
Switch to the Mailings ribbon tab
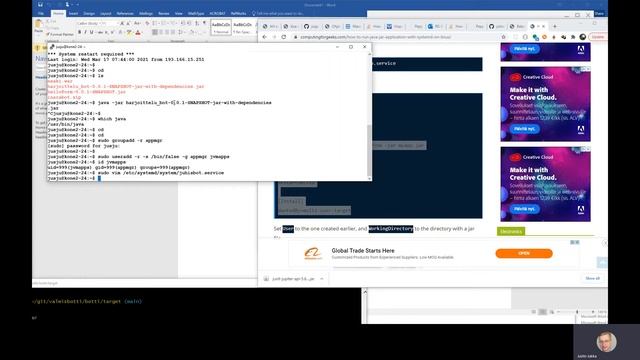pyautogui.click(x=146, y=13)
